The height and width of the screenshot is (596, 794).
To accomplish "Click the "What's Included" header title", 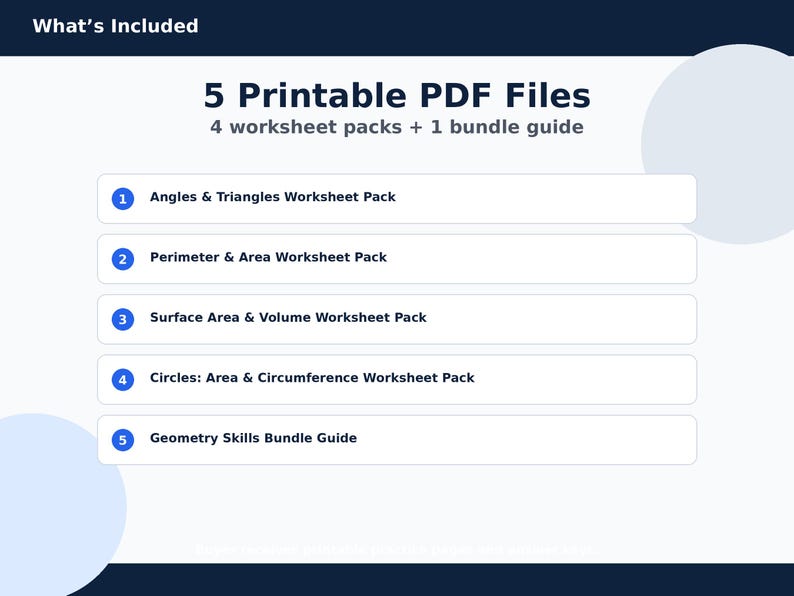I will pos(115,26).
